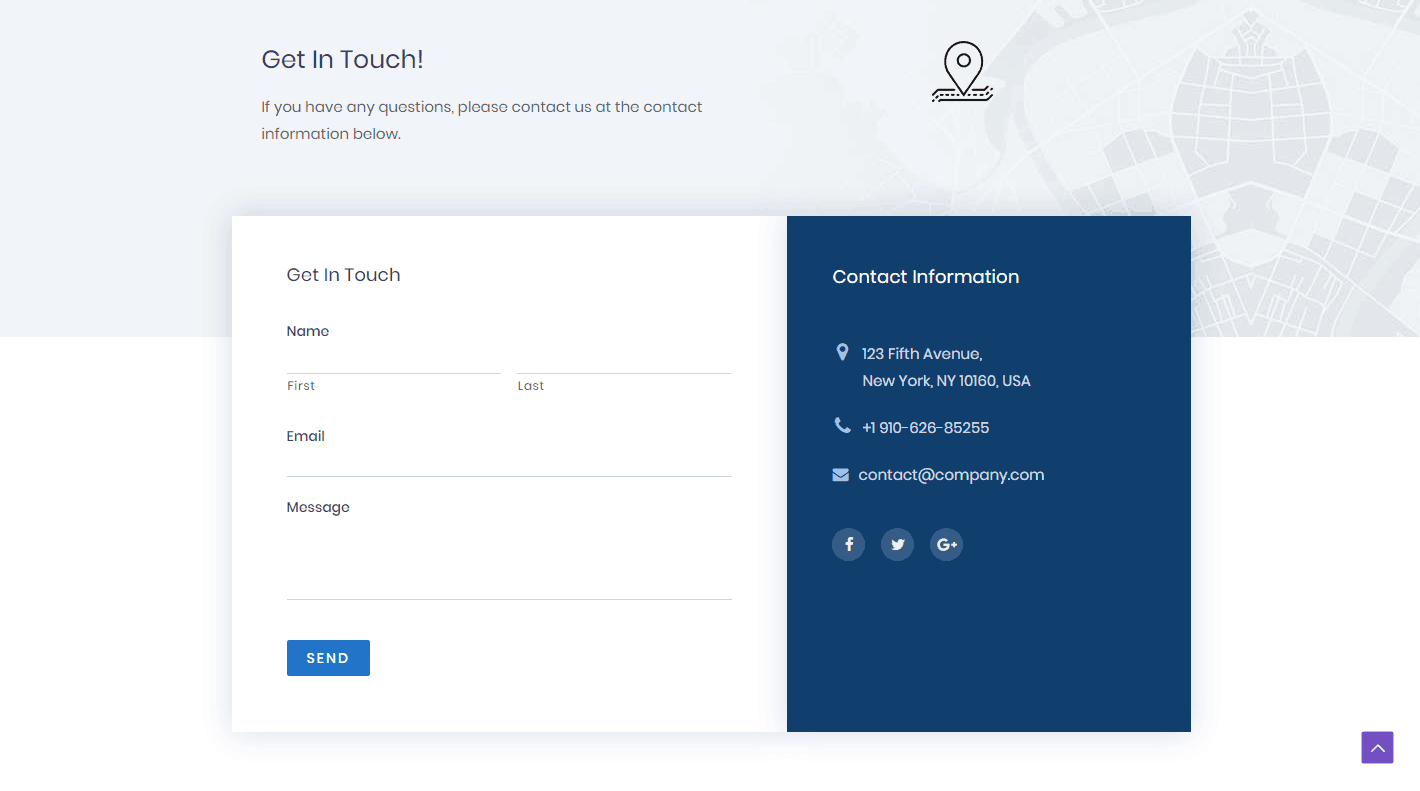Click the Name field label
The image size is (1420, 791).
coord(308,331)
